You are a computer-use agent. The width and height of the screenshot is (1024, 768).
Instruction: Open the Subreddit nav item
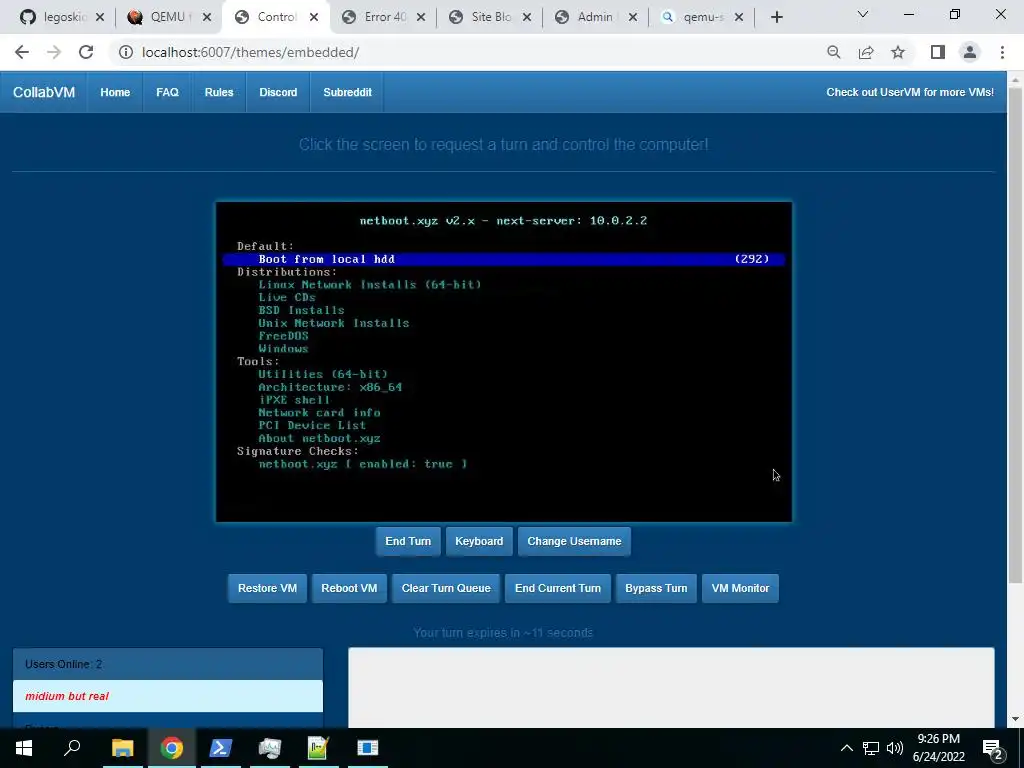347,92
